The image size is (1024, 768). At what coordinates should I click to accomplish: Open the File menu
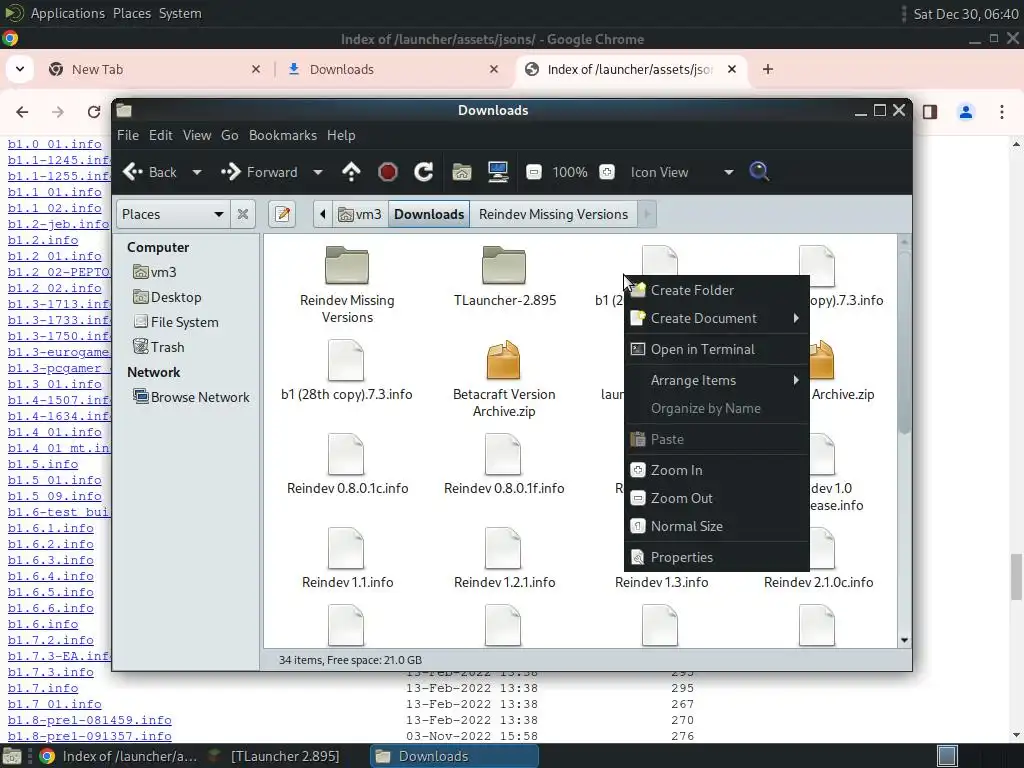[127, 135]
